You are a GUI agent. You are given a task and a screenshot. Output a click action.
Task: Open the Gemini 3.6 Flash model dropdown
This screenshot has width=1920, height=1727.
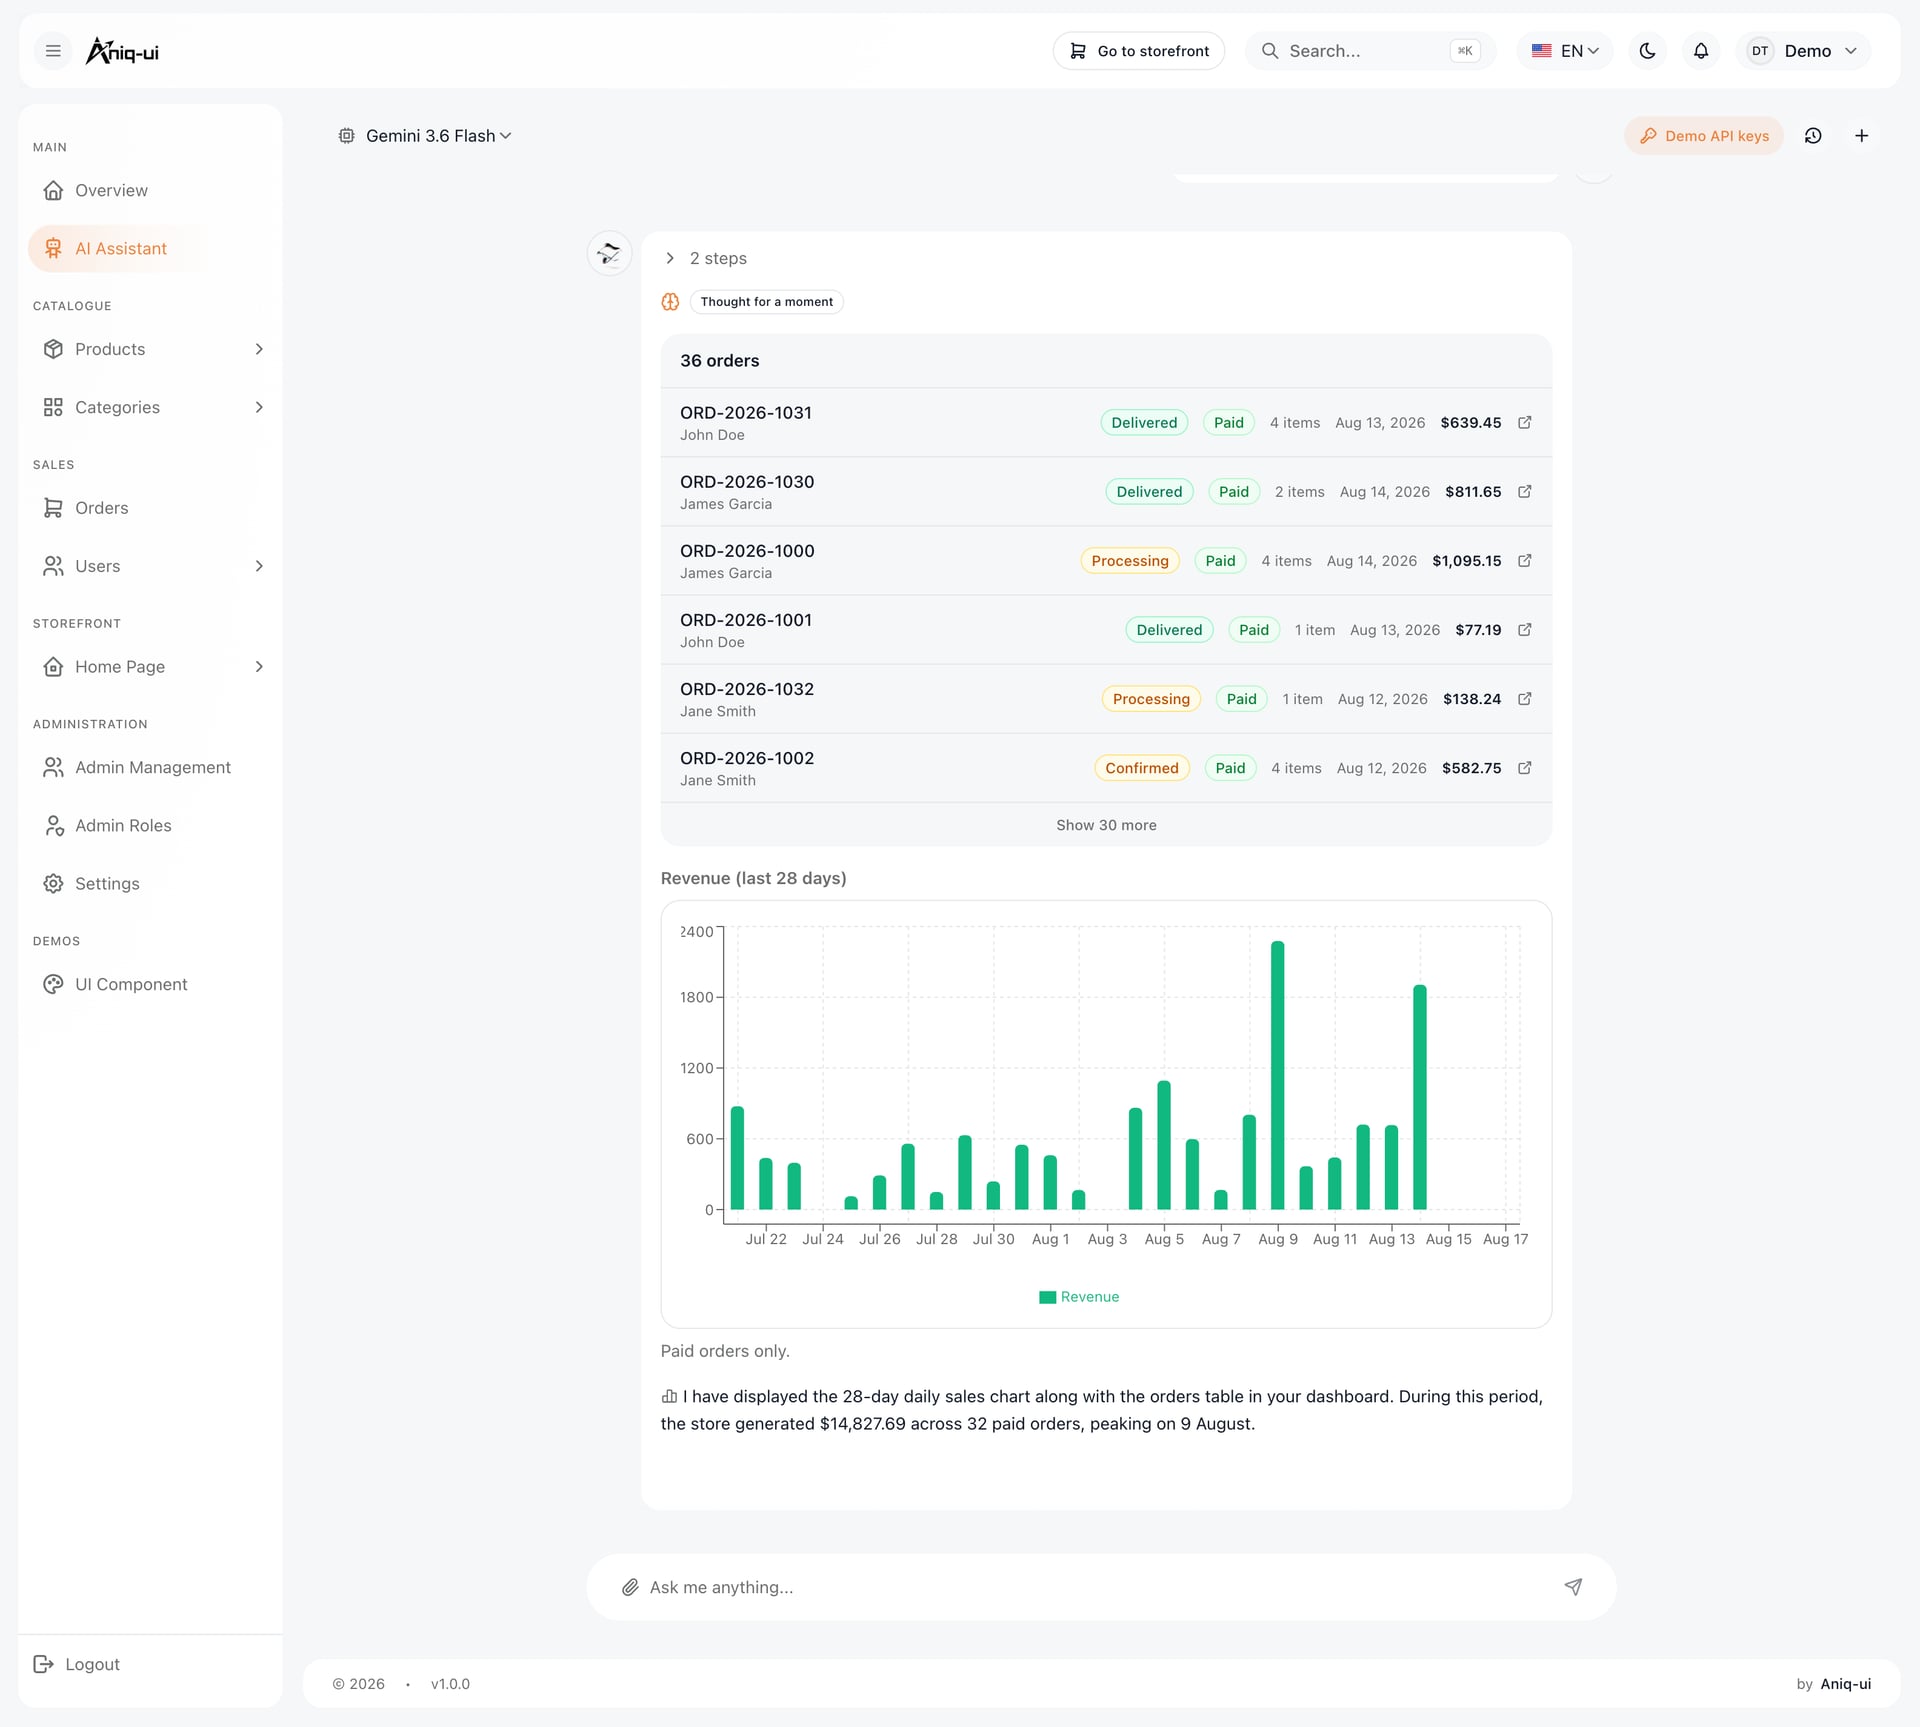[x=425, y=136]
